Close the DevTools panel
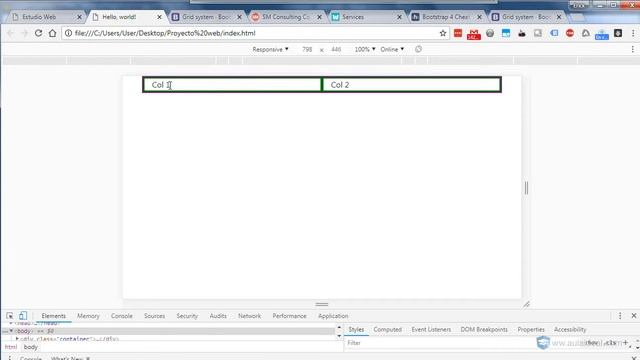Image resolution: width=640 pixels, height=360 pixels. coord(634,316)
